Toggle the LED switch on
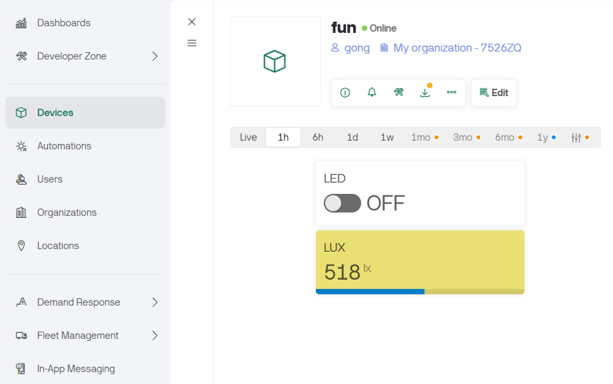Viewport: 613px width, 384px height. click(342, 203)
